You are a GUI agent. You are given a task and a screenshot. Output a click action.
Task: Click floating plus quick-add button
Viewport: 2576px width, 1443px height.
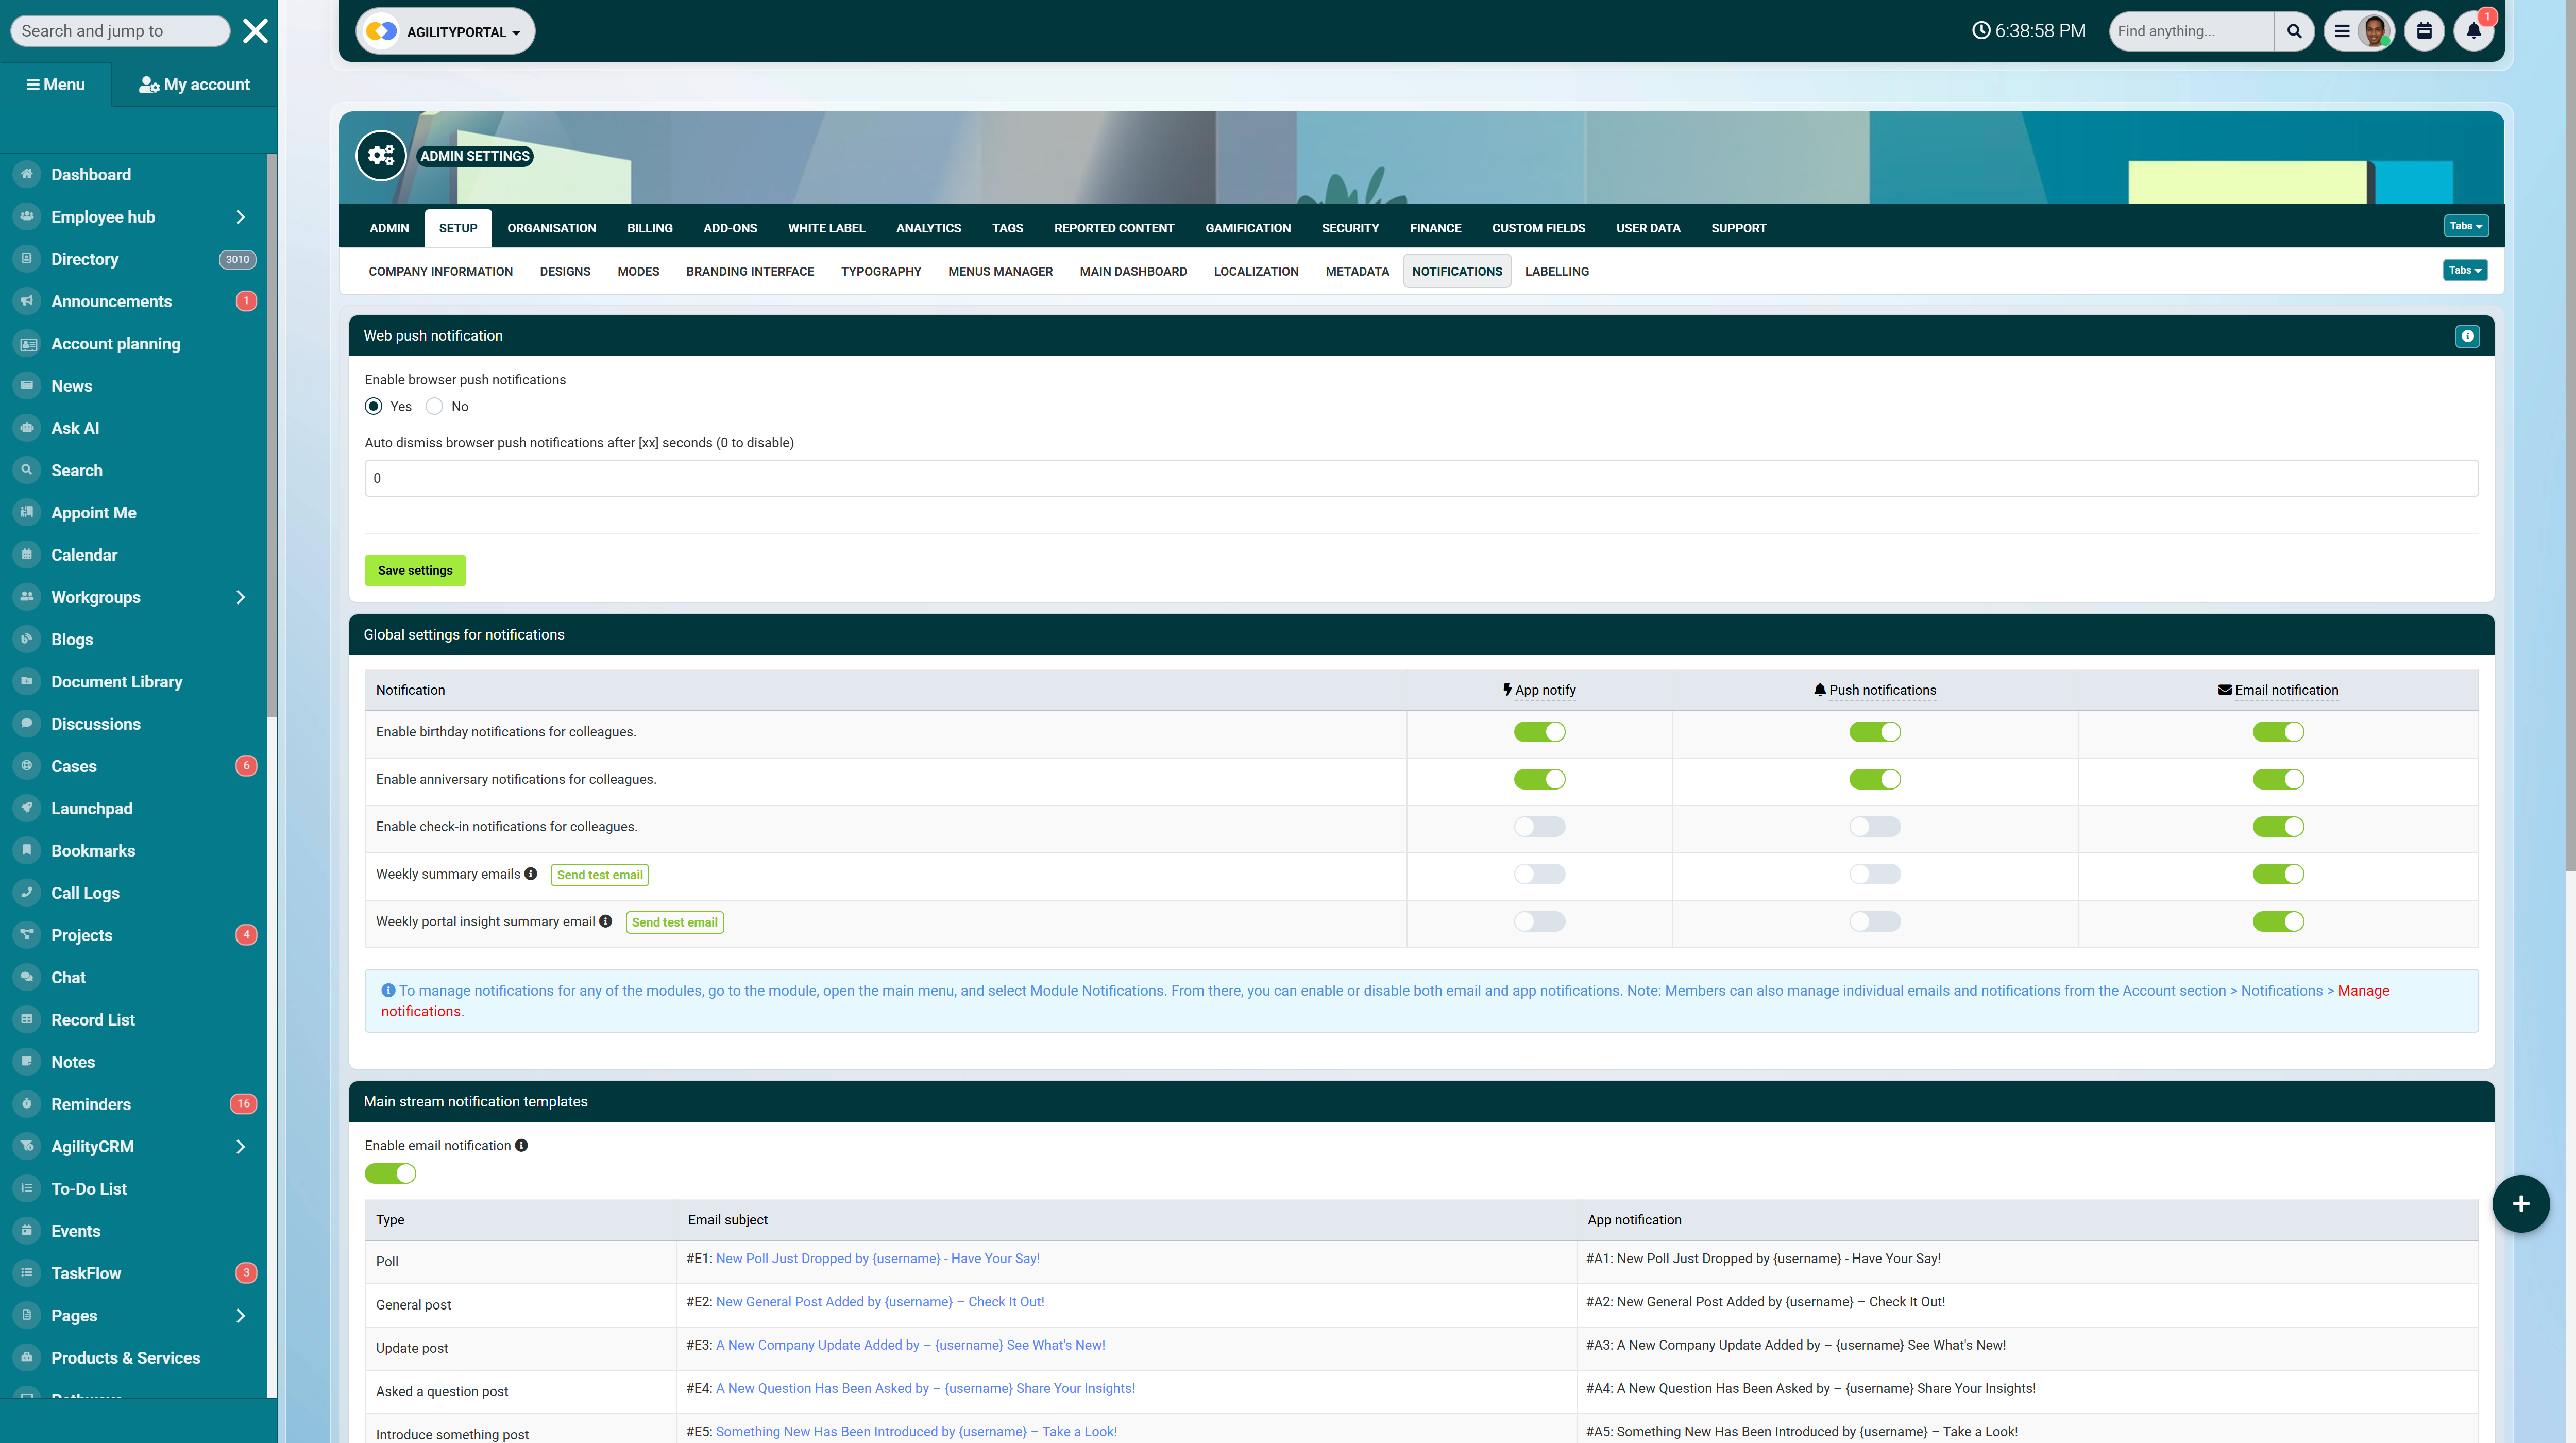[x=2520, y=1203]
